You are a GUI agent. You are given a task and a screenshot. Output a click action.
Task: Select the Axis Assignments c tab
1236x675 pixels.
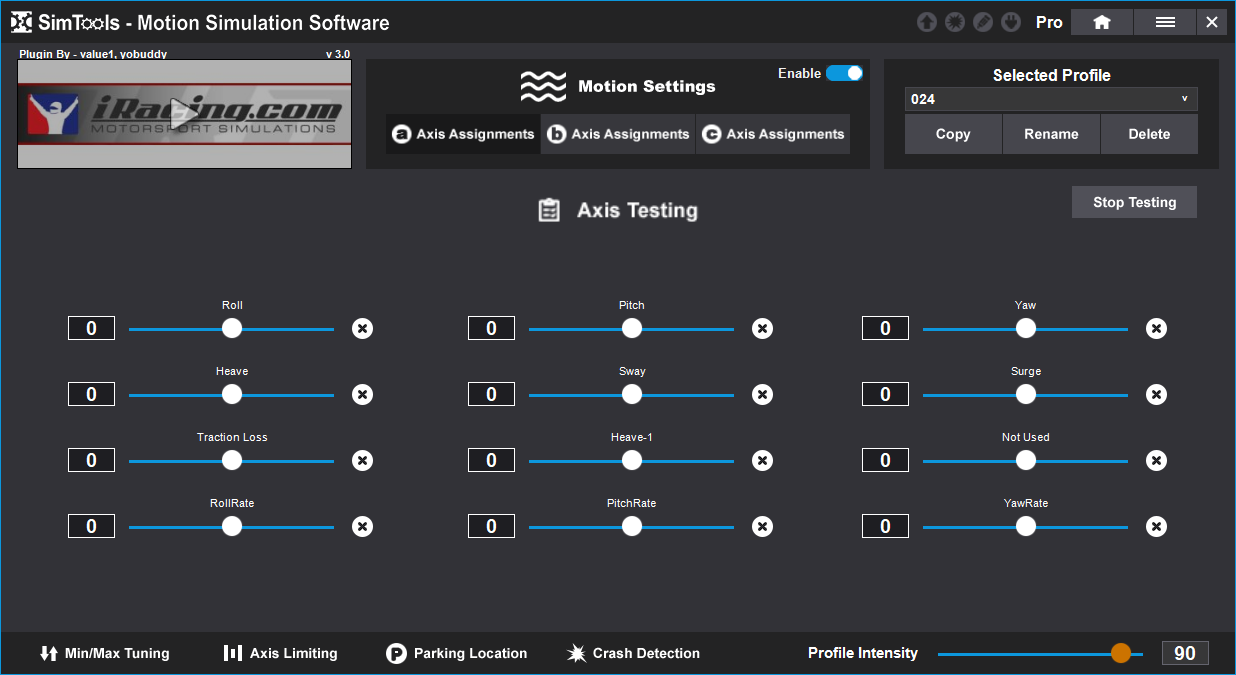(772, 133)
